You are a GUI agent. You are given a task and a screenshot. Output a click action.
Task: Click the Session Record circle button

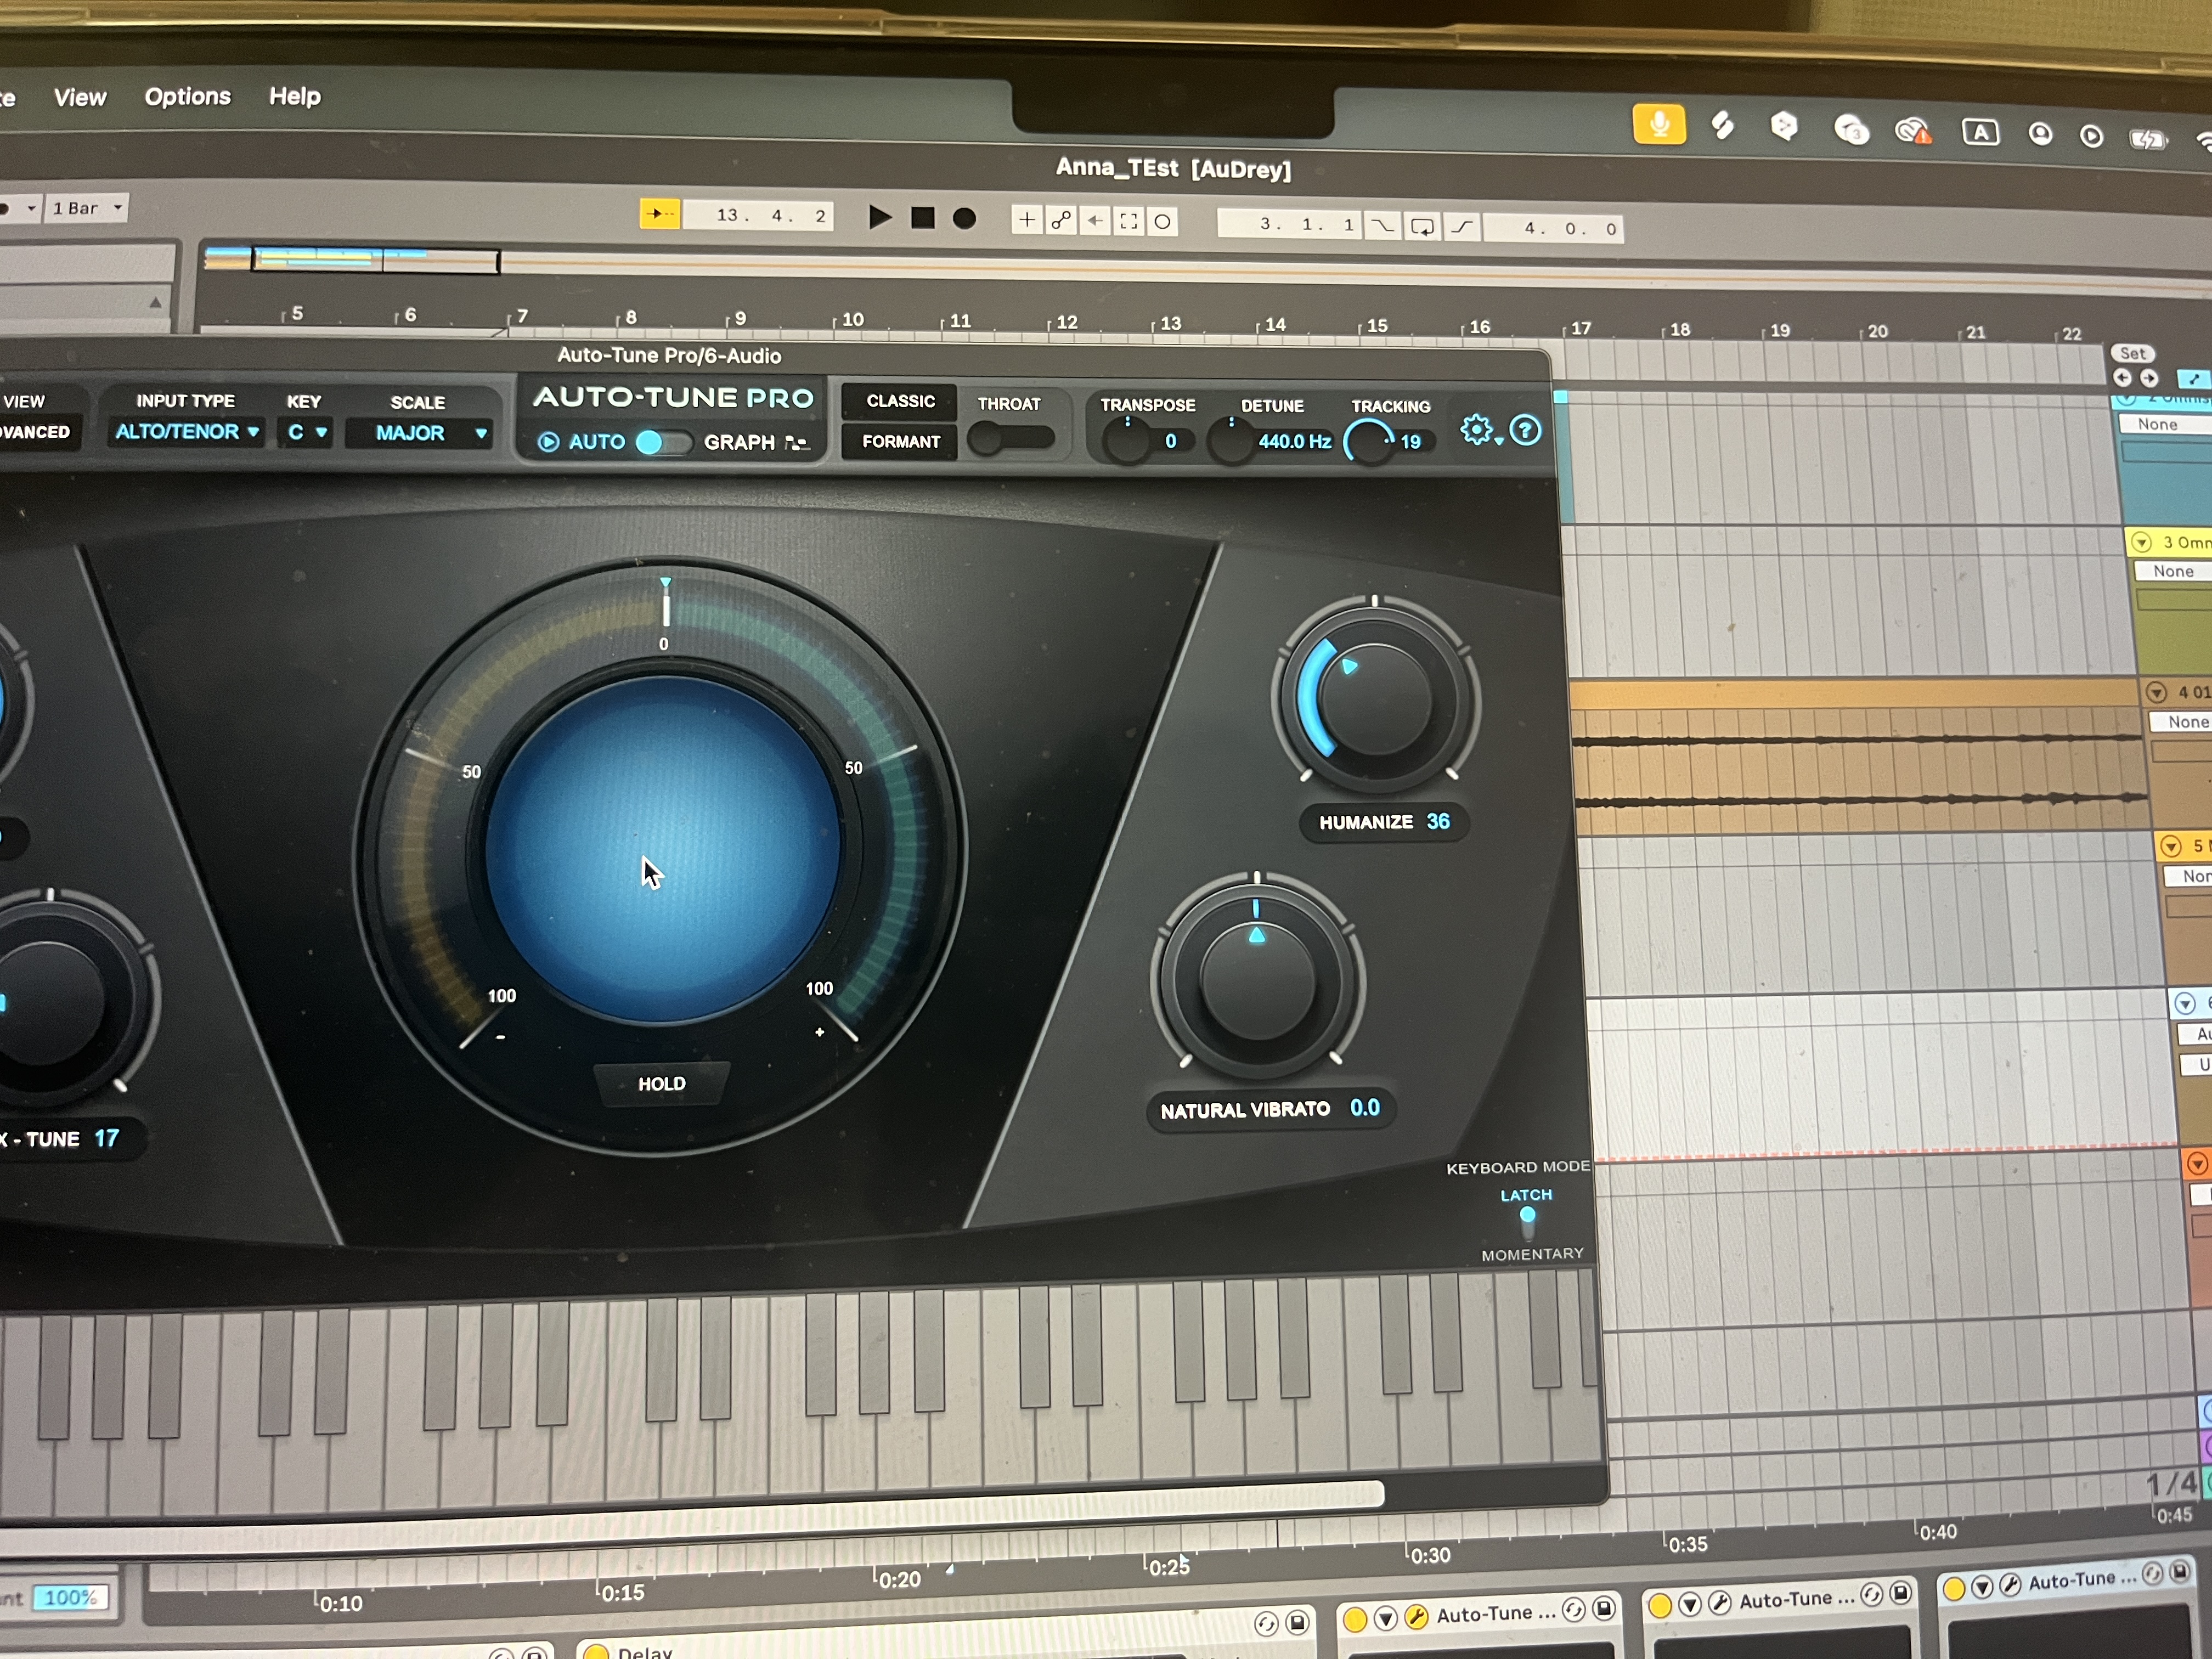pyautogui.click(x=1163, y=222)
